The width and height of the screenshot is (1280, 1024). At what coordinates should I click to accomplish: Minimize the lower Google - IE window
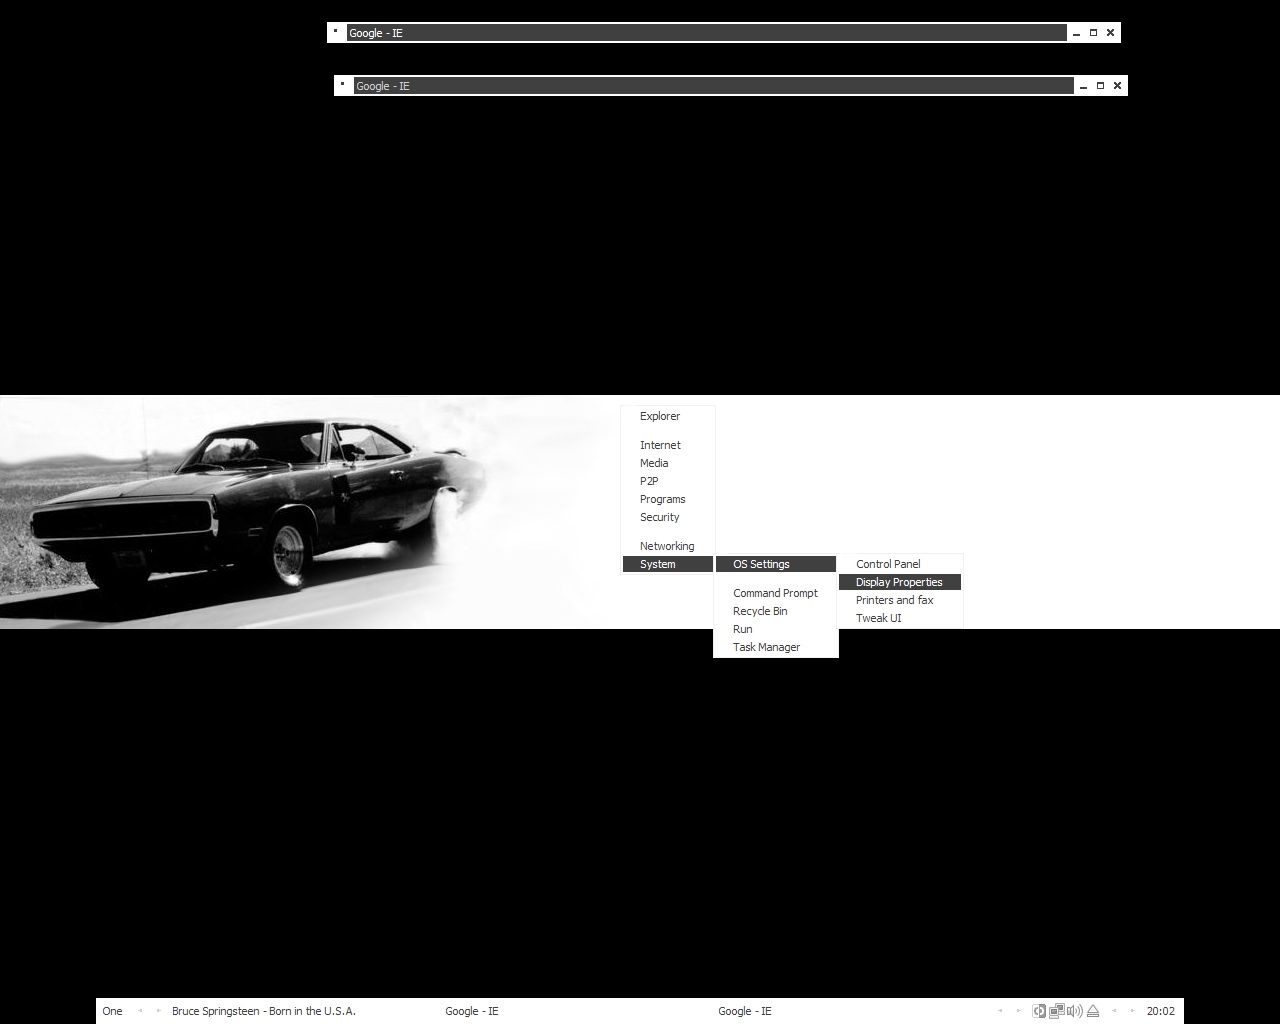point(1083,86)
